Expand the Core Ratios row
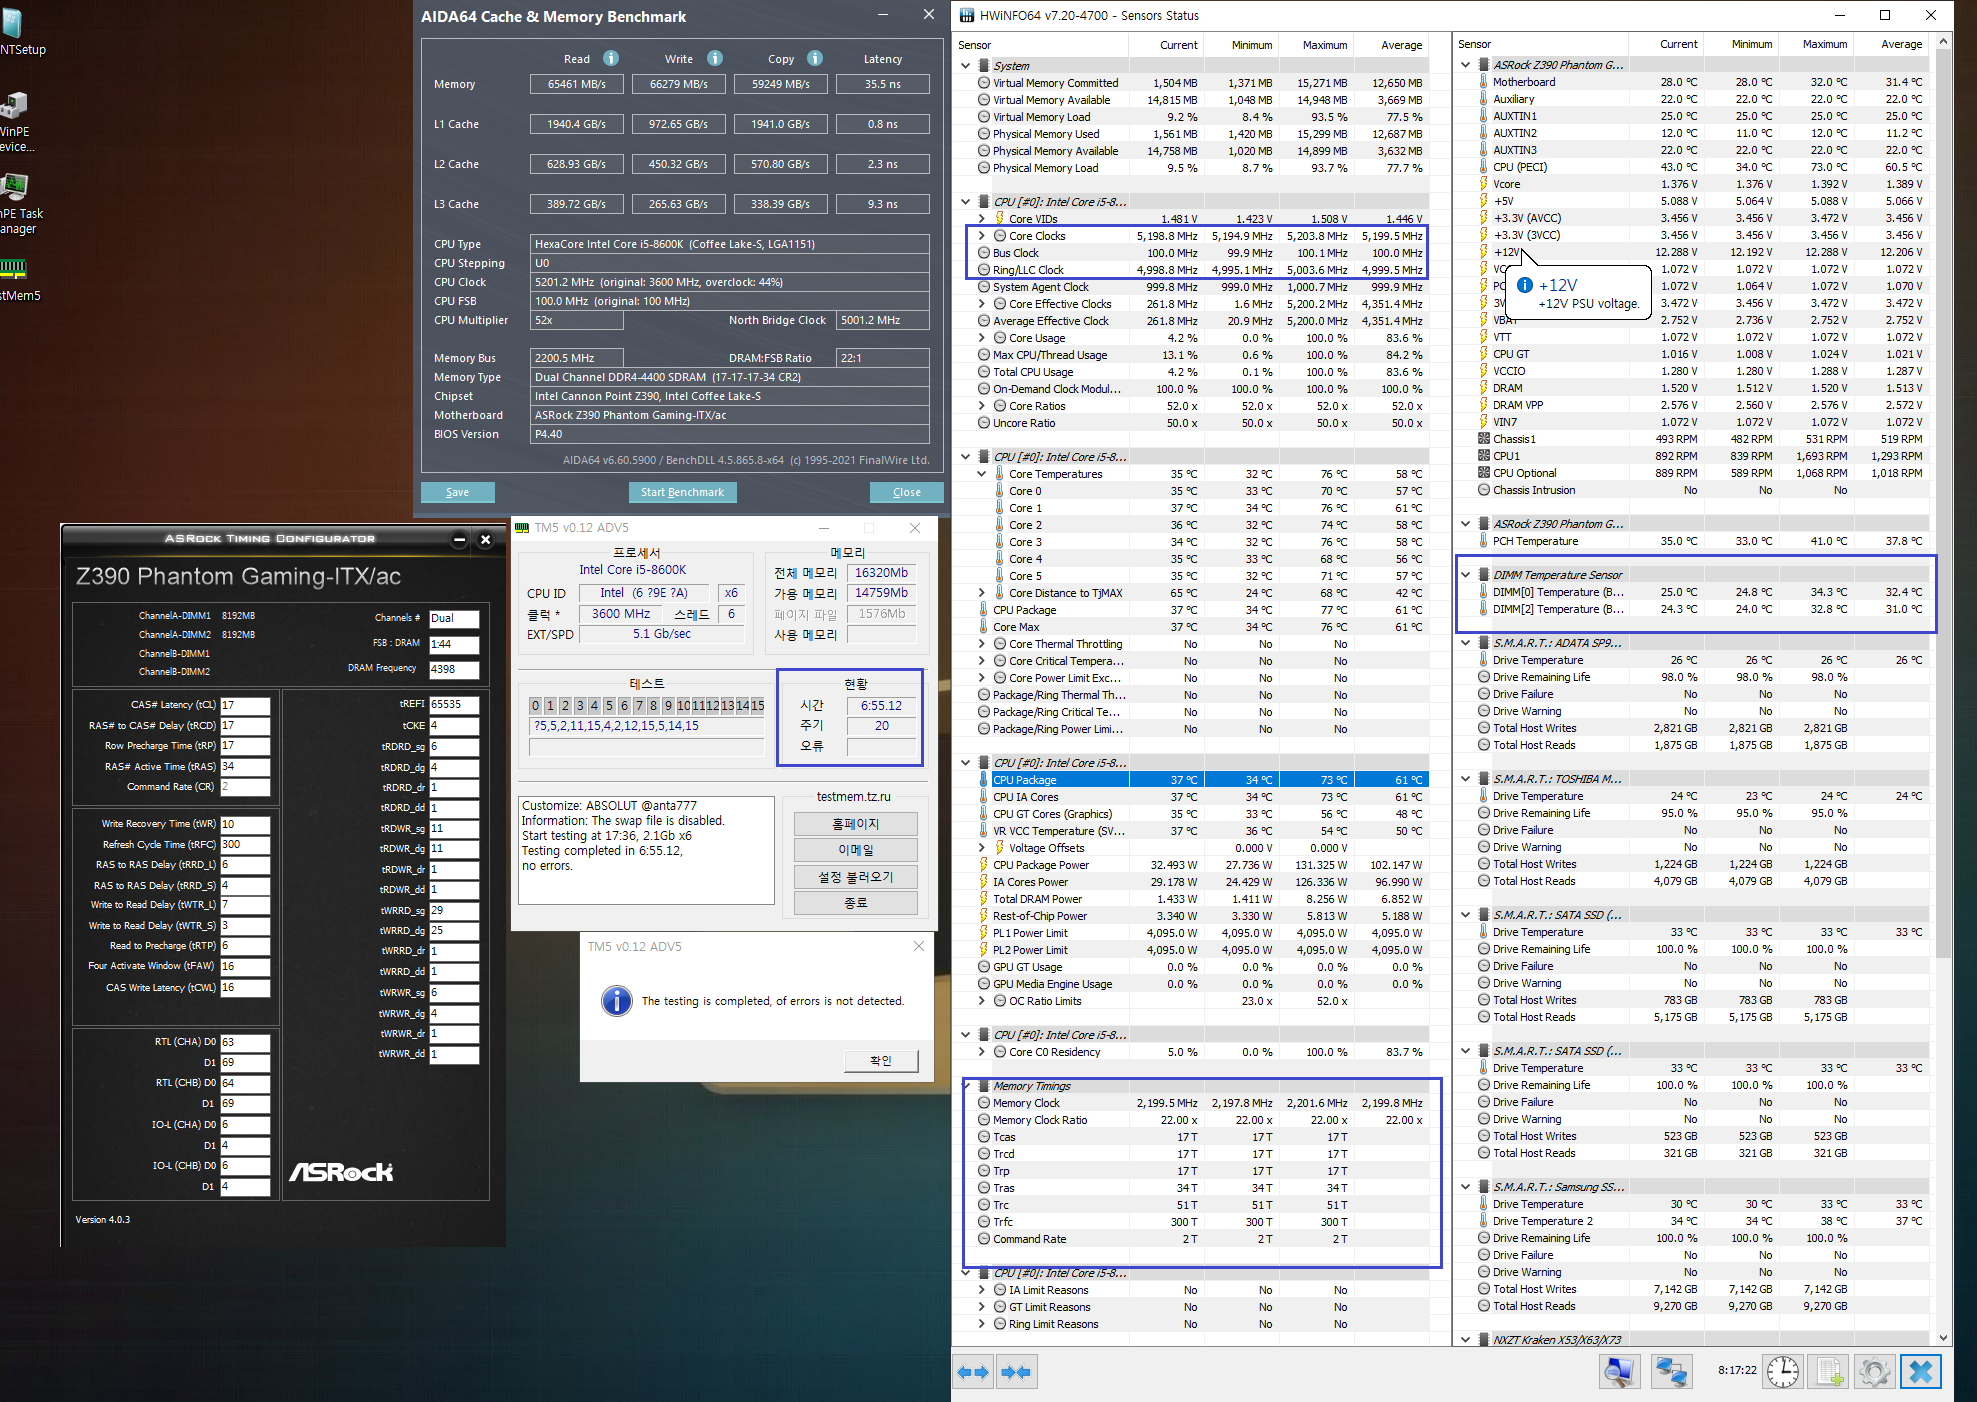1977x1402 pixels. [982, 406]
